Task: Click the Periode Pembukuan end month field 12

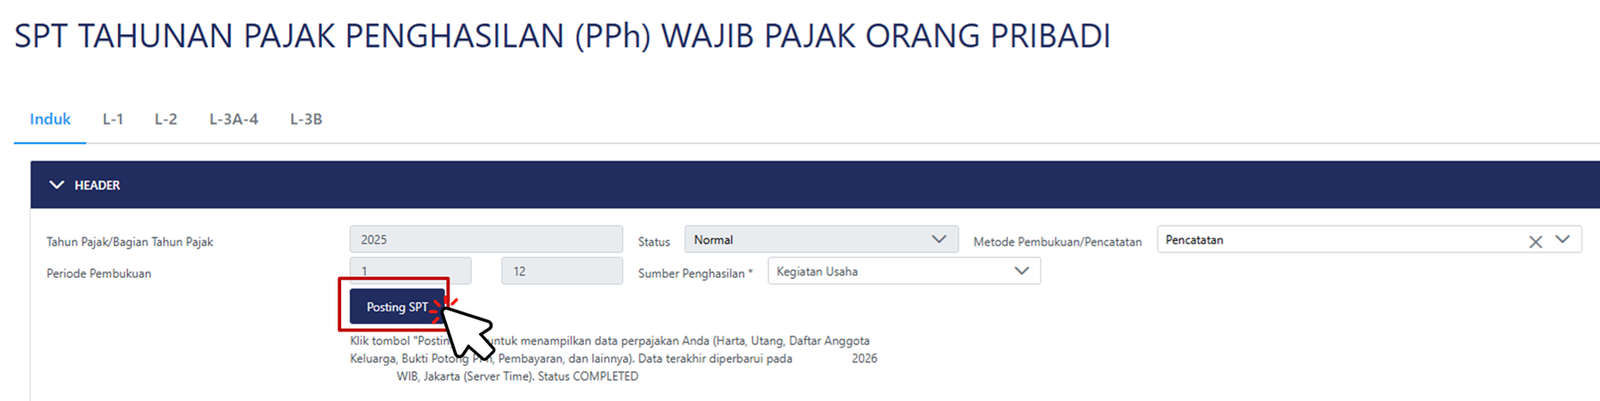Action: (x=561, y=271)
